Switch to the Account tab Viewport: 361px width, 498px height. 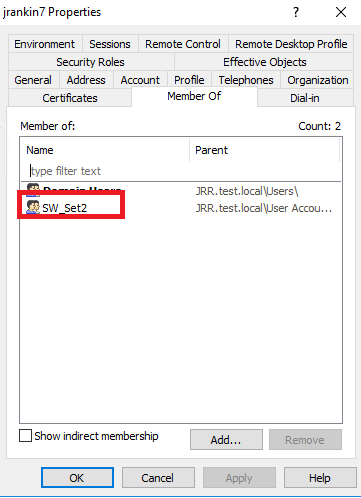(x=140, y=80)
